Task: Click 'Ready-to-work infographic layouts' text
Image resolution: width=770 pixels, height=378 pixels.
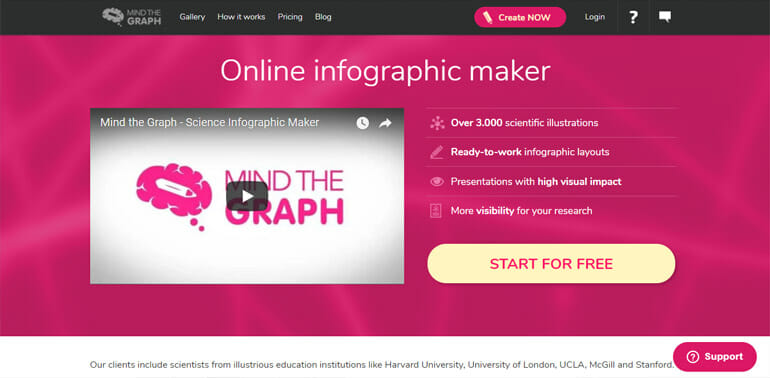Action: (530, 152)
